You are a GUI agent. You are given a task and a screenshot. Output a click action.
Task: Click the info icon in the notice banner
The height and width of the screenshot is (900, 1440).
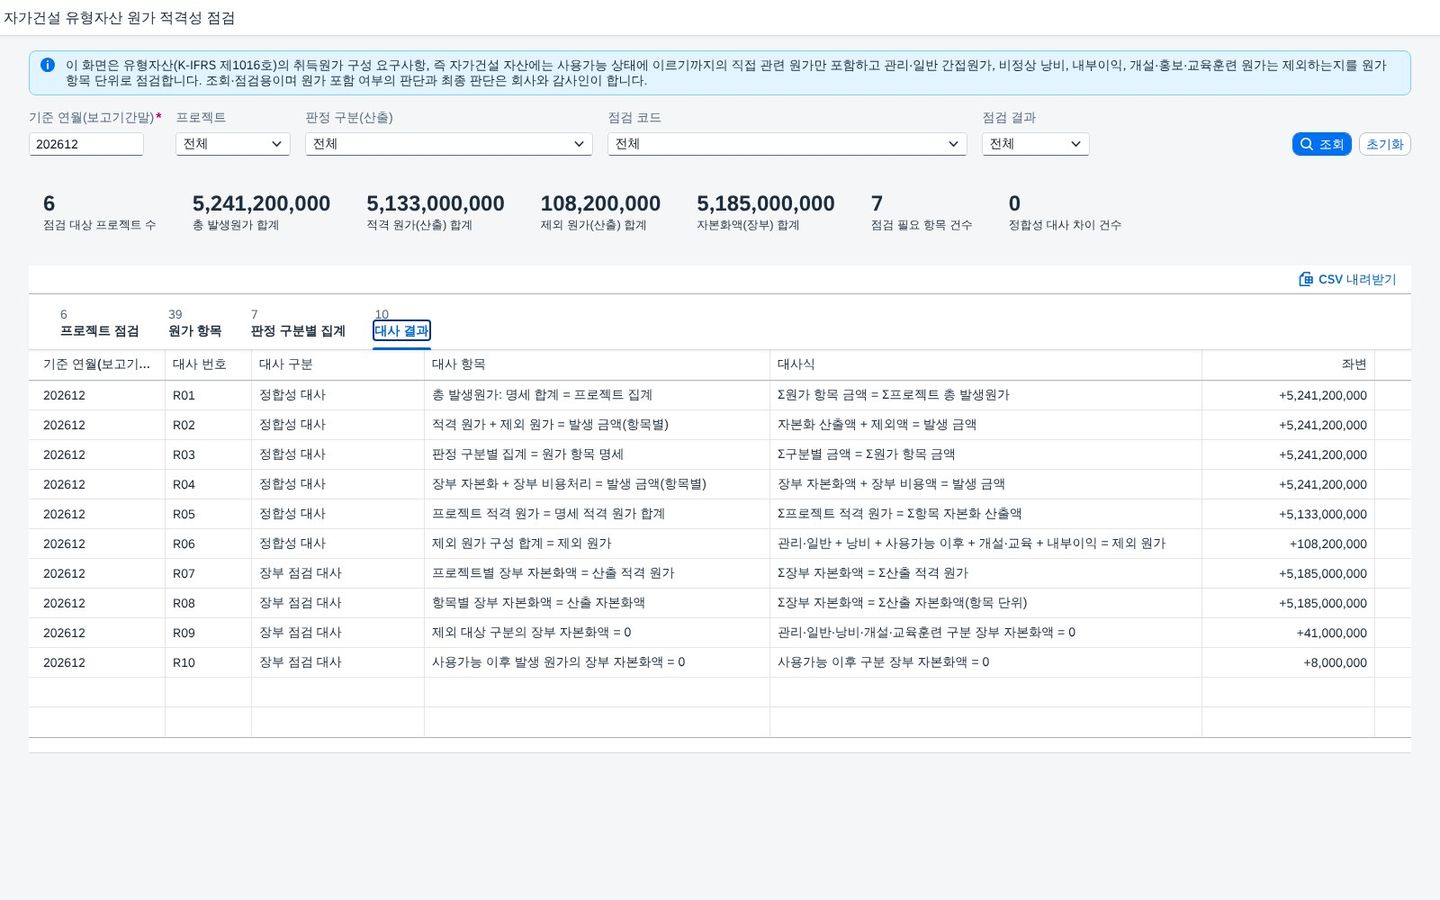click(47, 65)
